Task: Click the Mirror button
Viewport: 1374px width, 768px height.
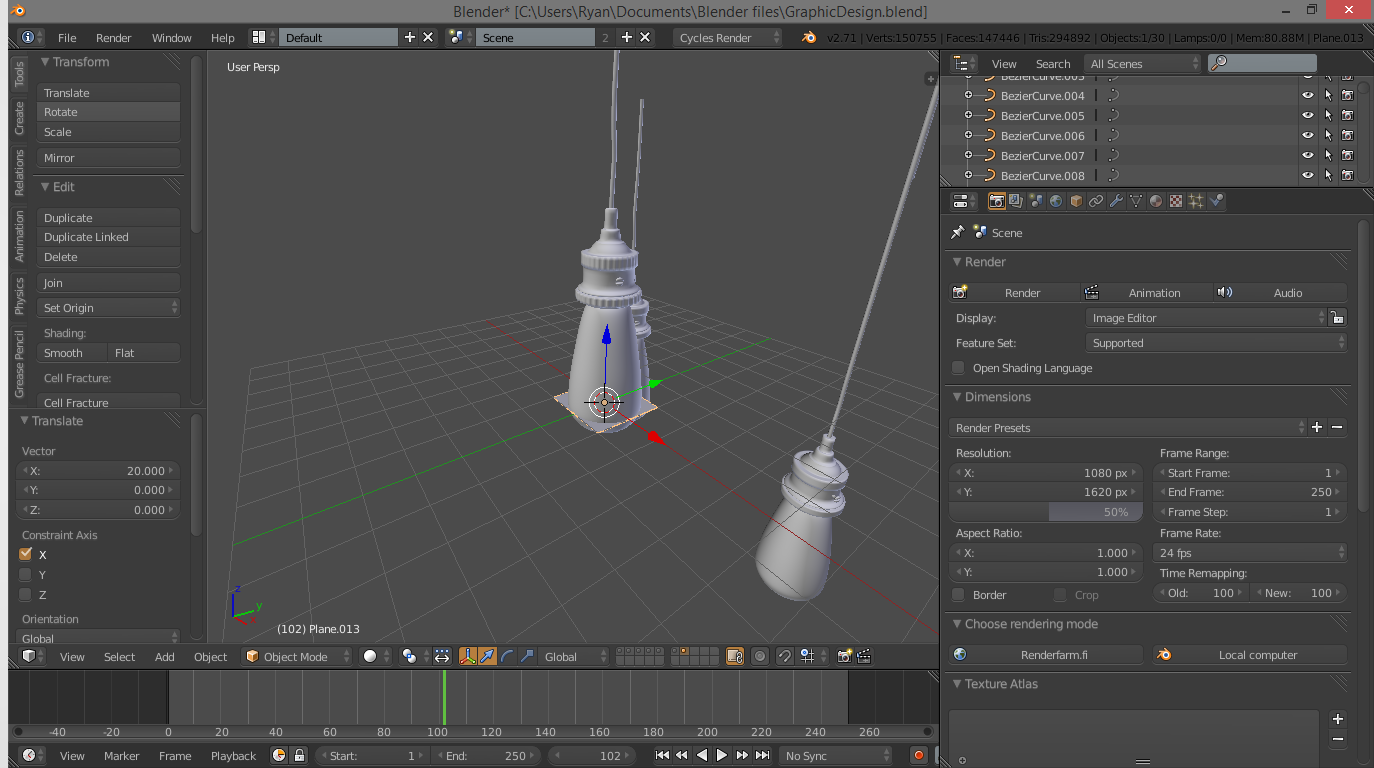Action: (x=109, y=158)
